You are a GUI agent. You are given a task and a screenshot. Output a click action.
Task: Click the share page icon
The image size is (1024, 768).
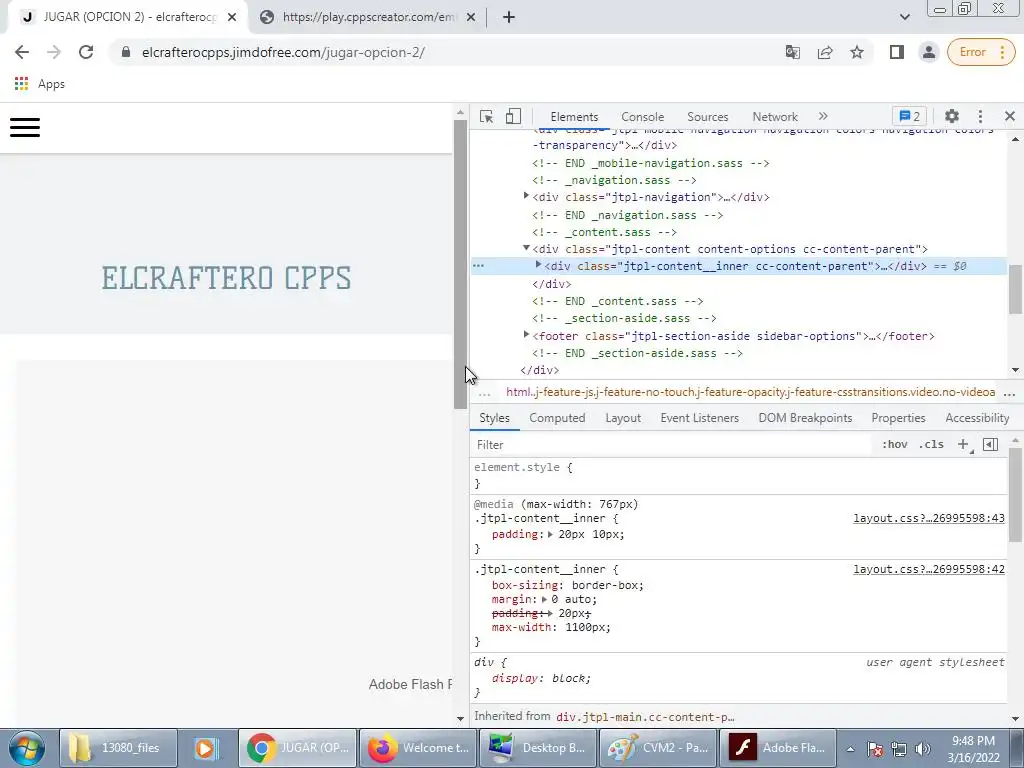[x=825, y=52]
